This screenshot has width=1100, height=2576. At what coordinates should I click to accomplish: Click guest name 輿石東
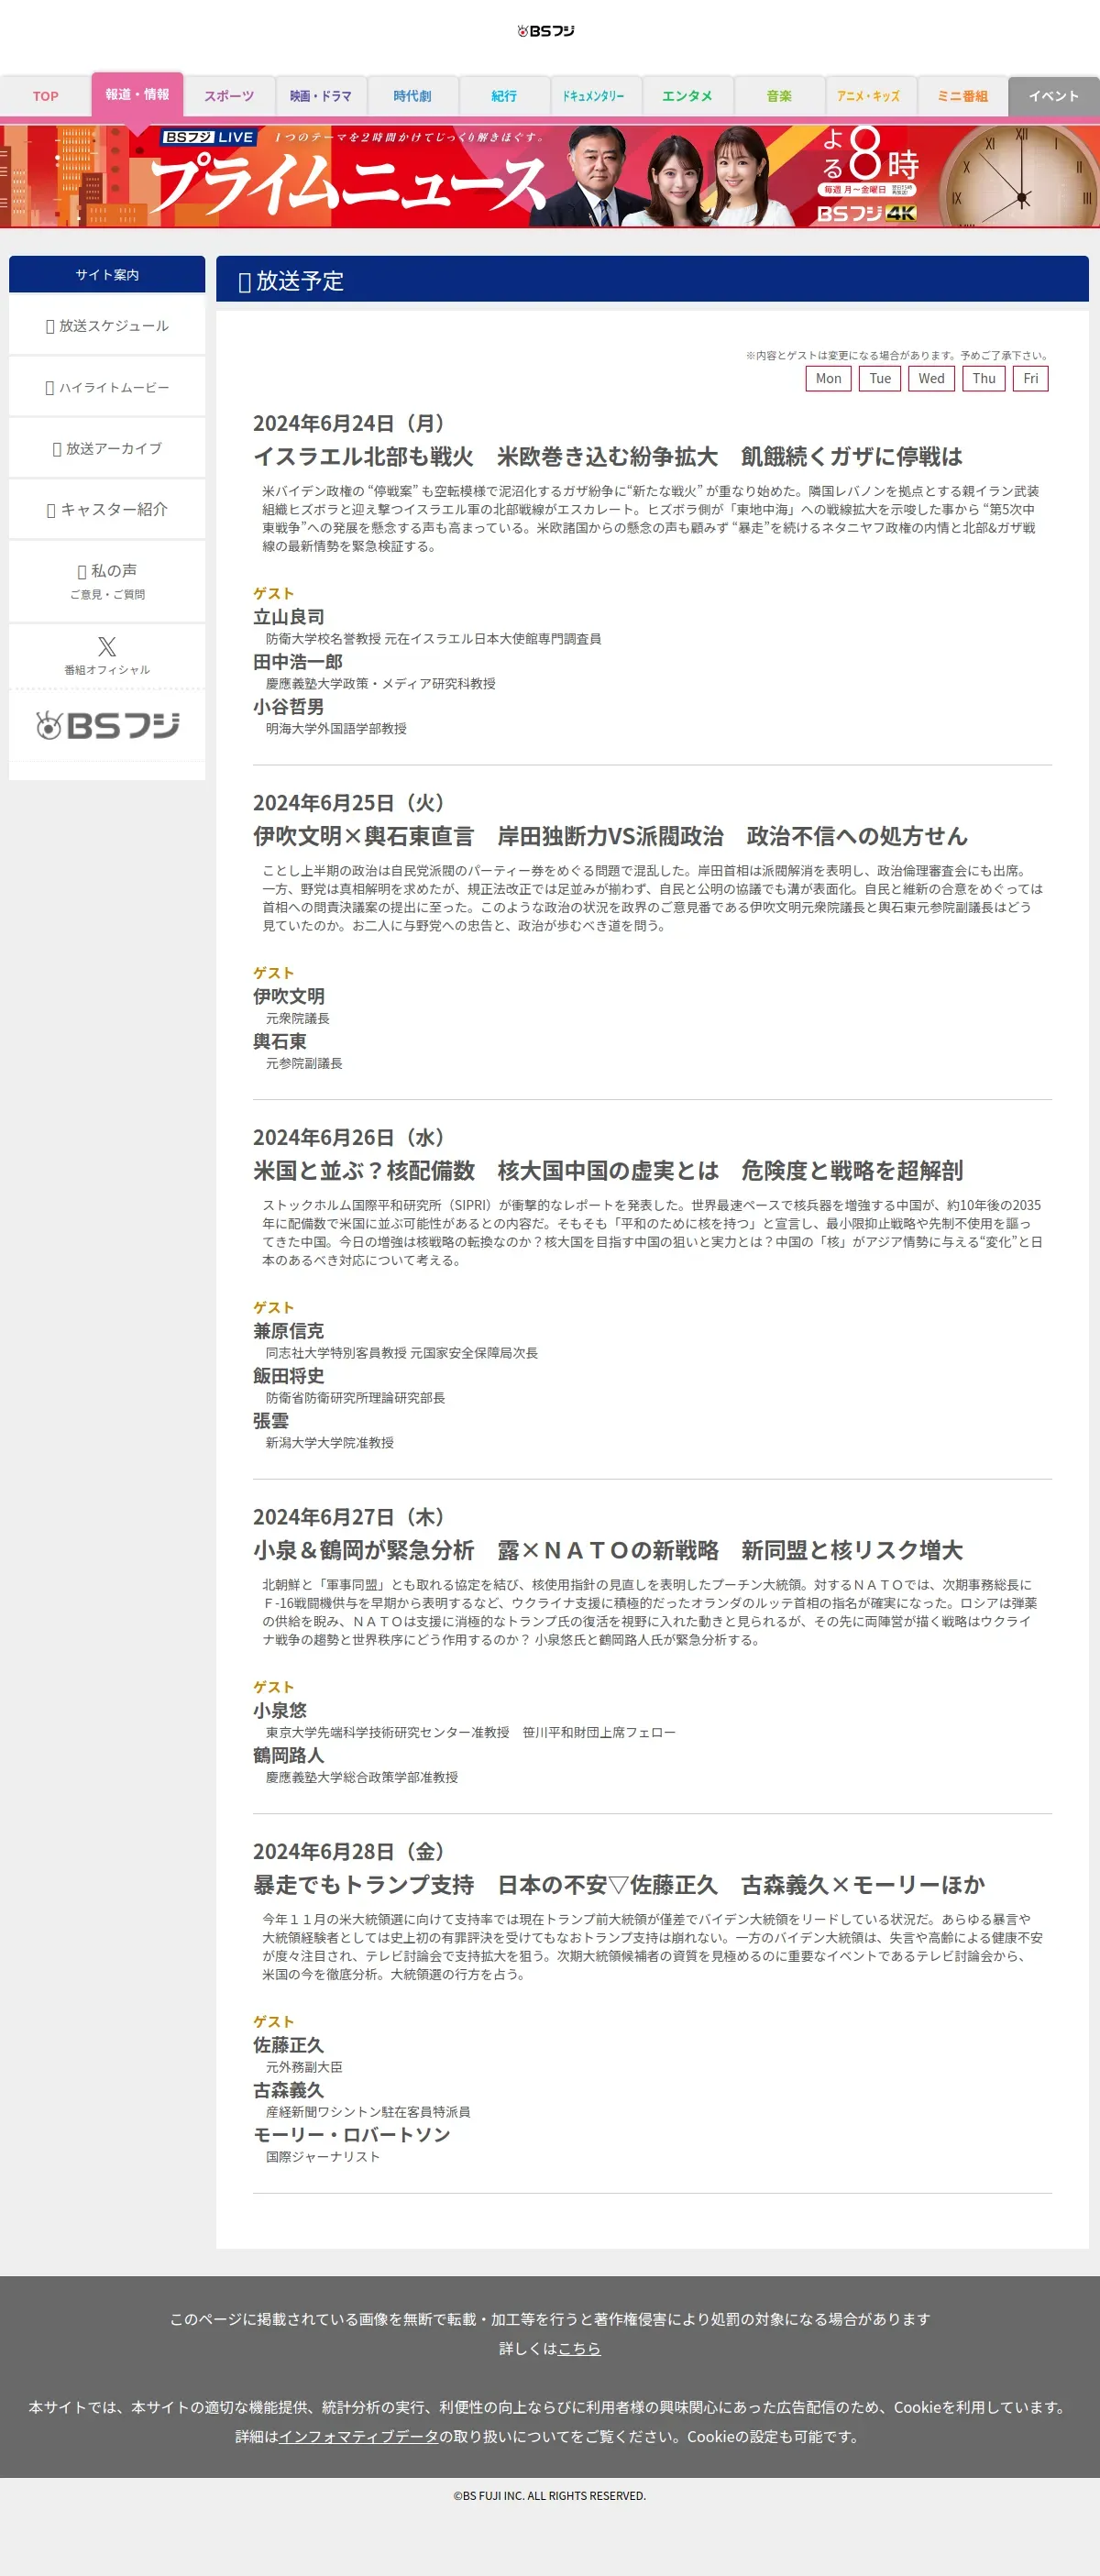(x=280, y=1041)
